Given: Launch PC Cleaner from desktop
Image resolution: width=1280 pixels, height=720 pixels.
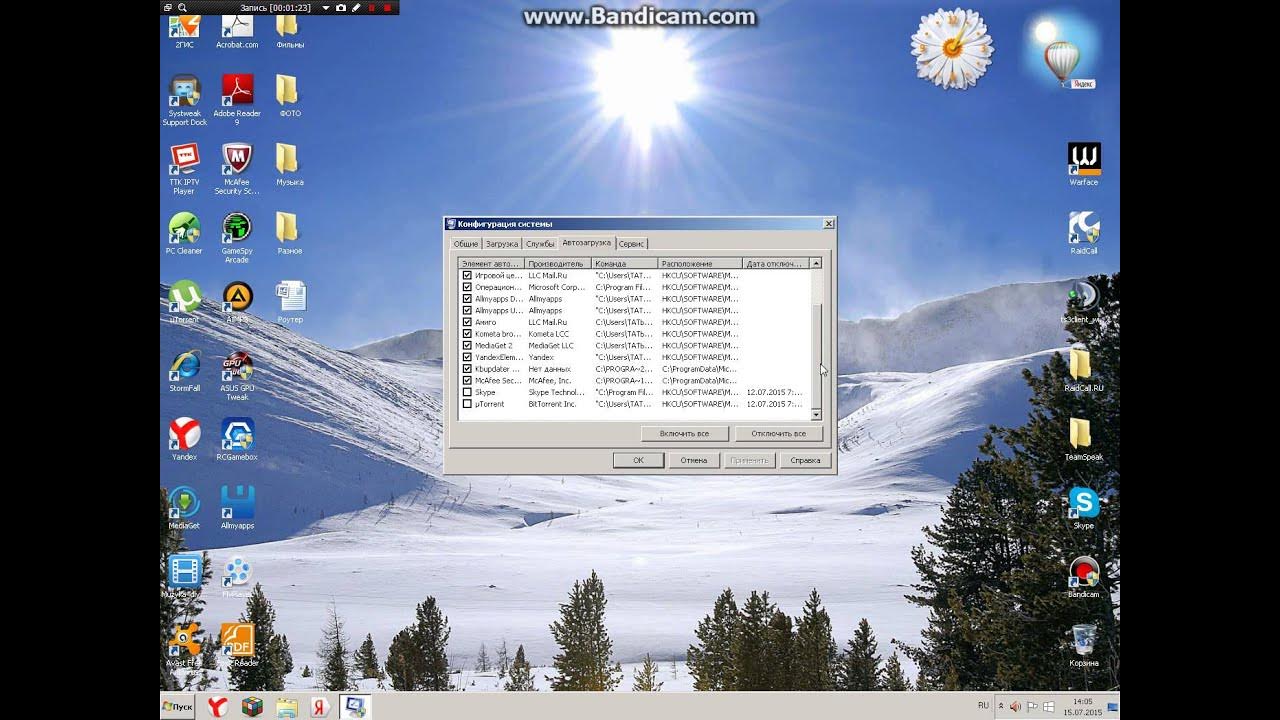Looking at the screenshot, I should click(184, 233).
